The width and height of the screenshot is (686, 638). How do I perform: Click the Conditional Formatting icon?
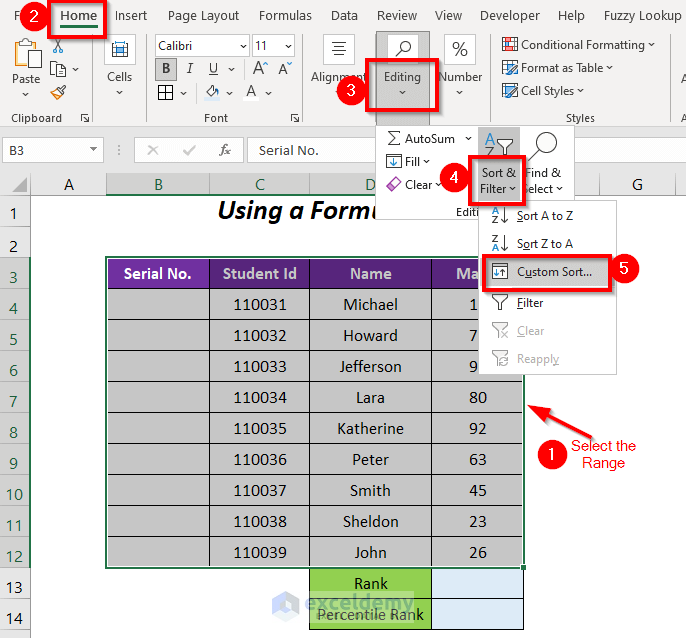510,45
